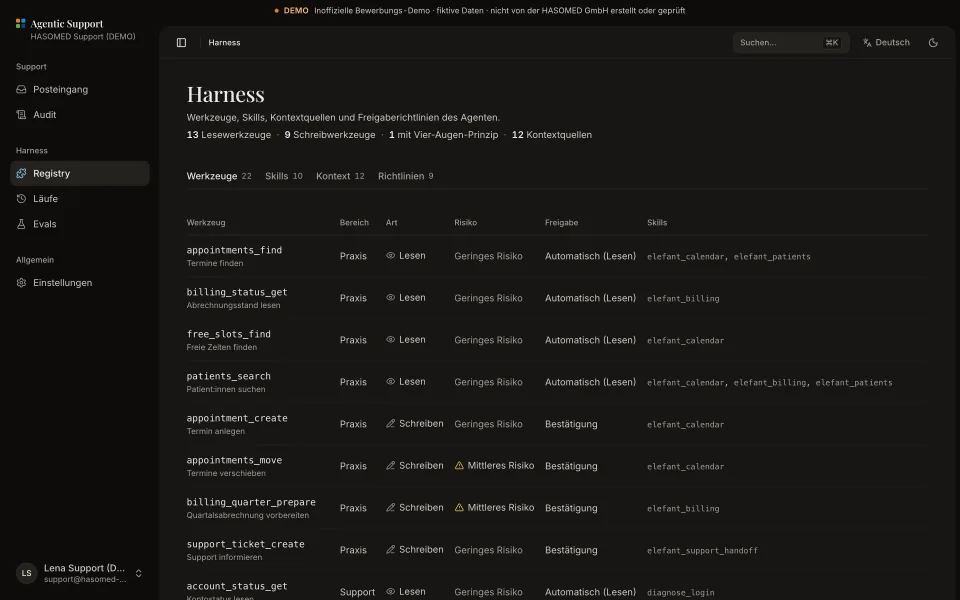Click Bestätigung in the appointment_create row
Image resolution: width=960 pixels, height=600 pixels.
571,424
